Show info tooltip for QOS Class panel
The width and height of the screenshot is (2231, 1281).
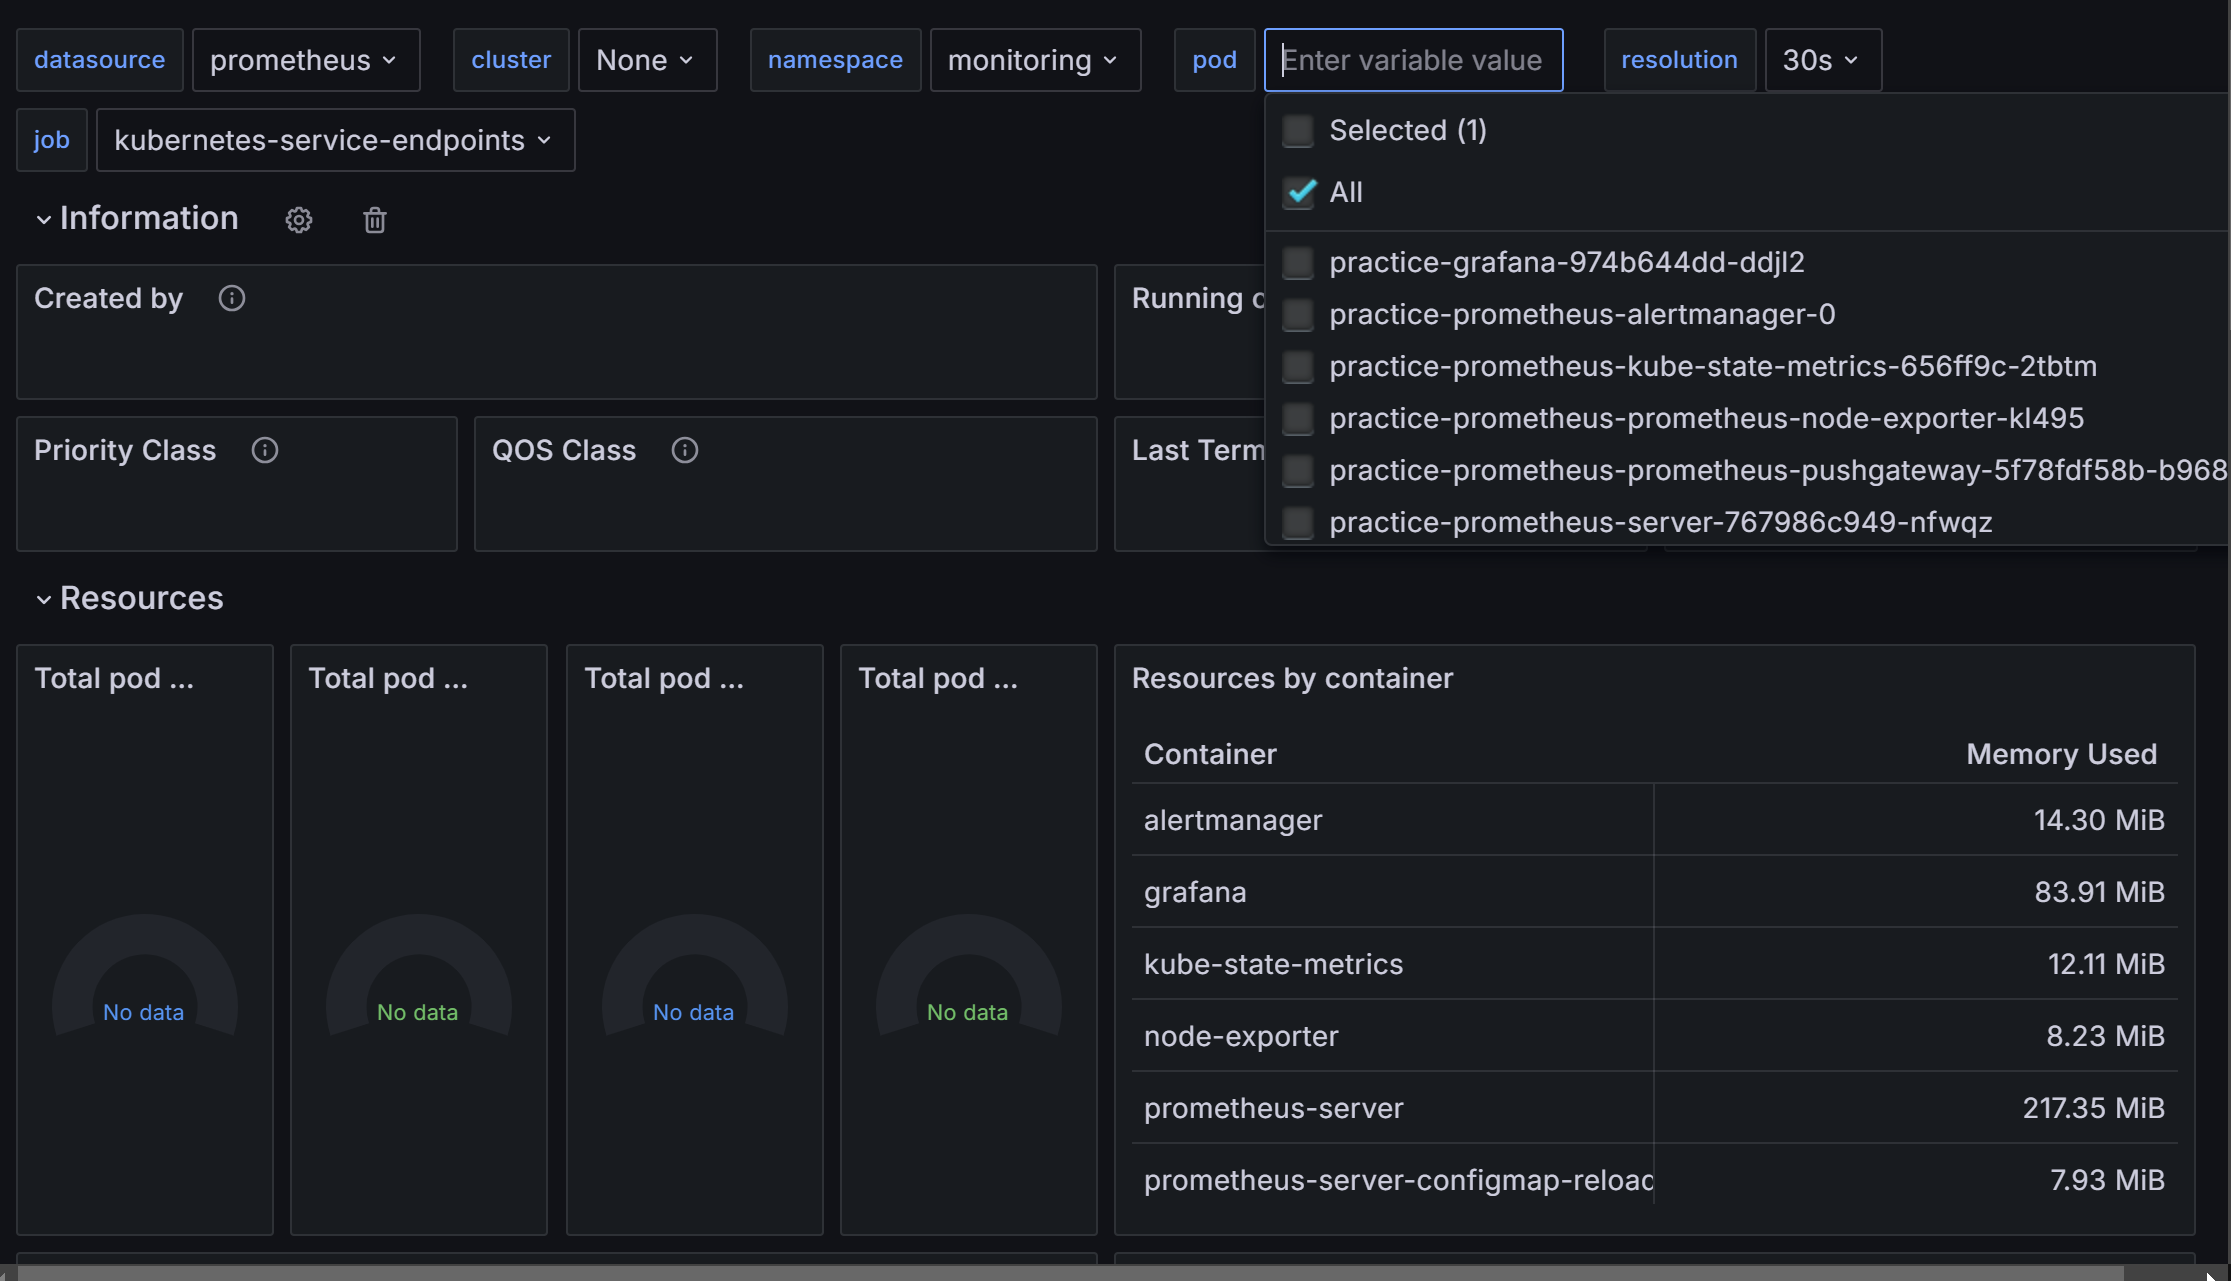(x=685, y=450)
